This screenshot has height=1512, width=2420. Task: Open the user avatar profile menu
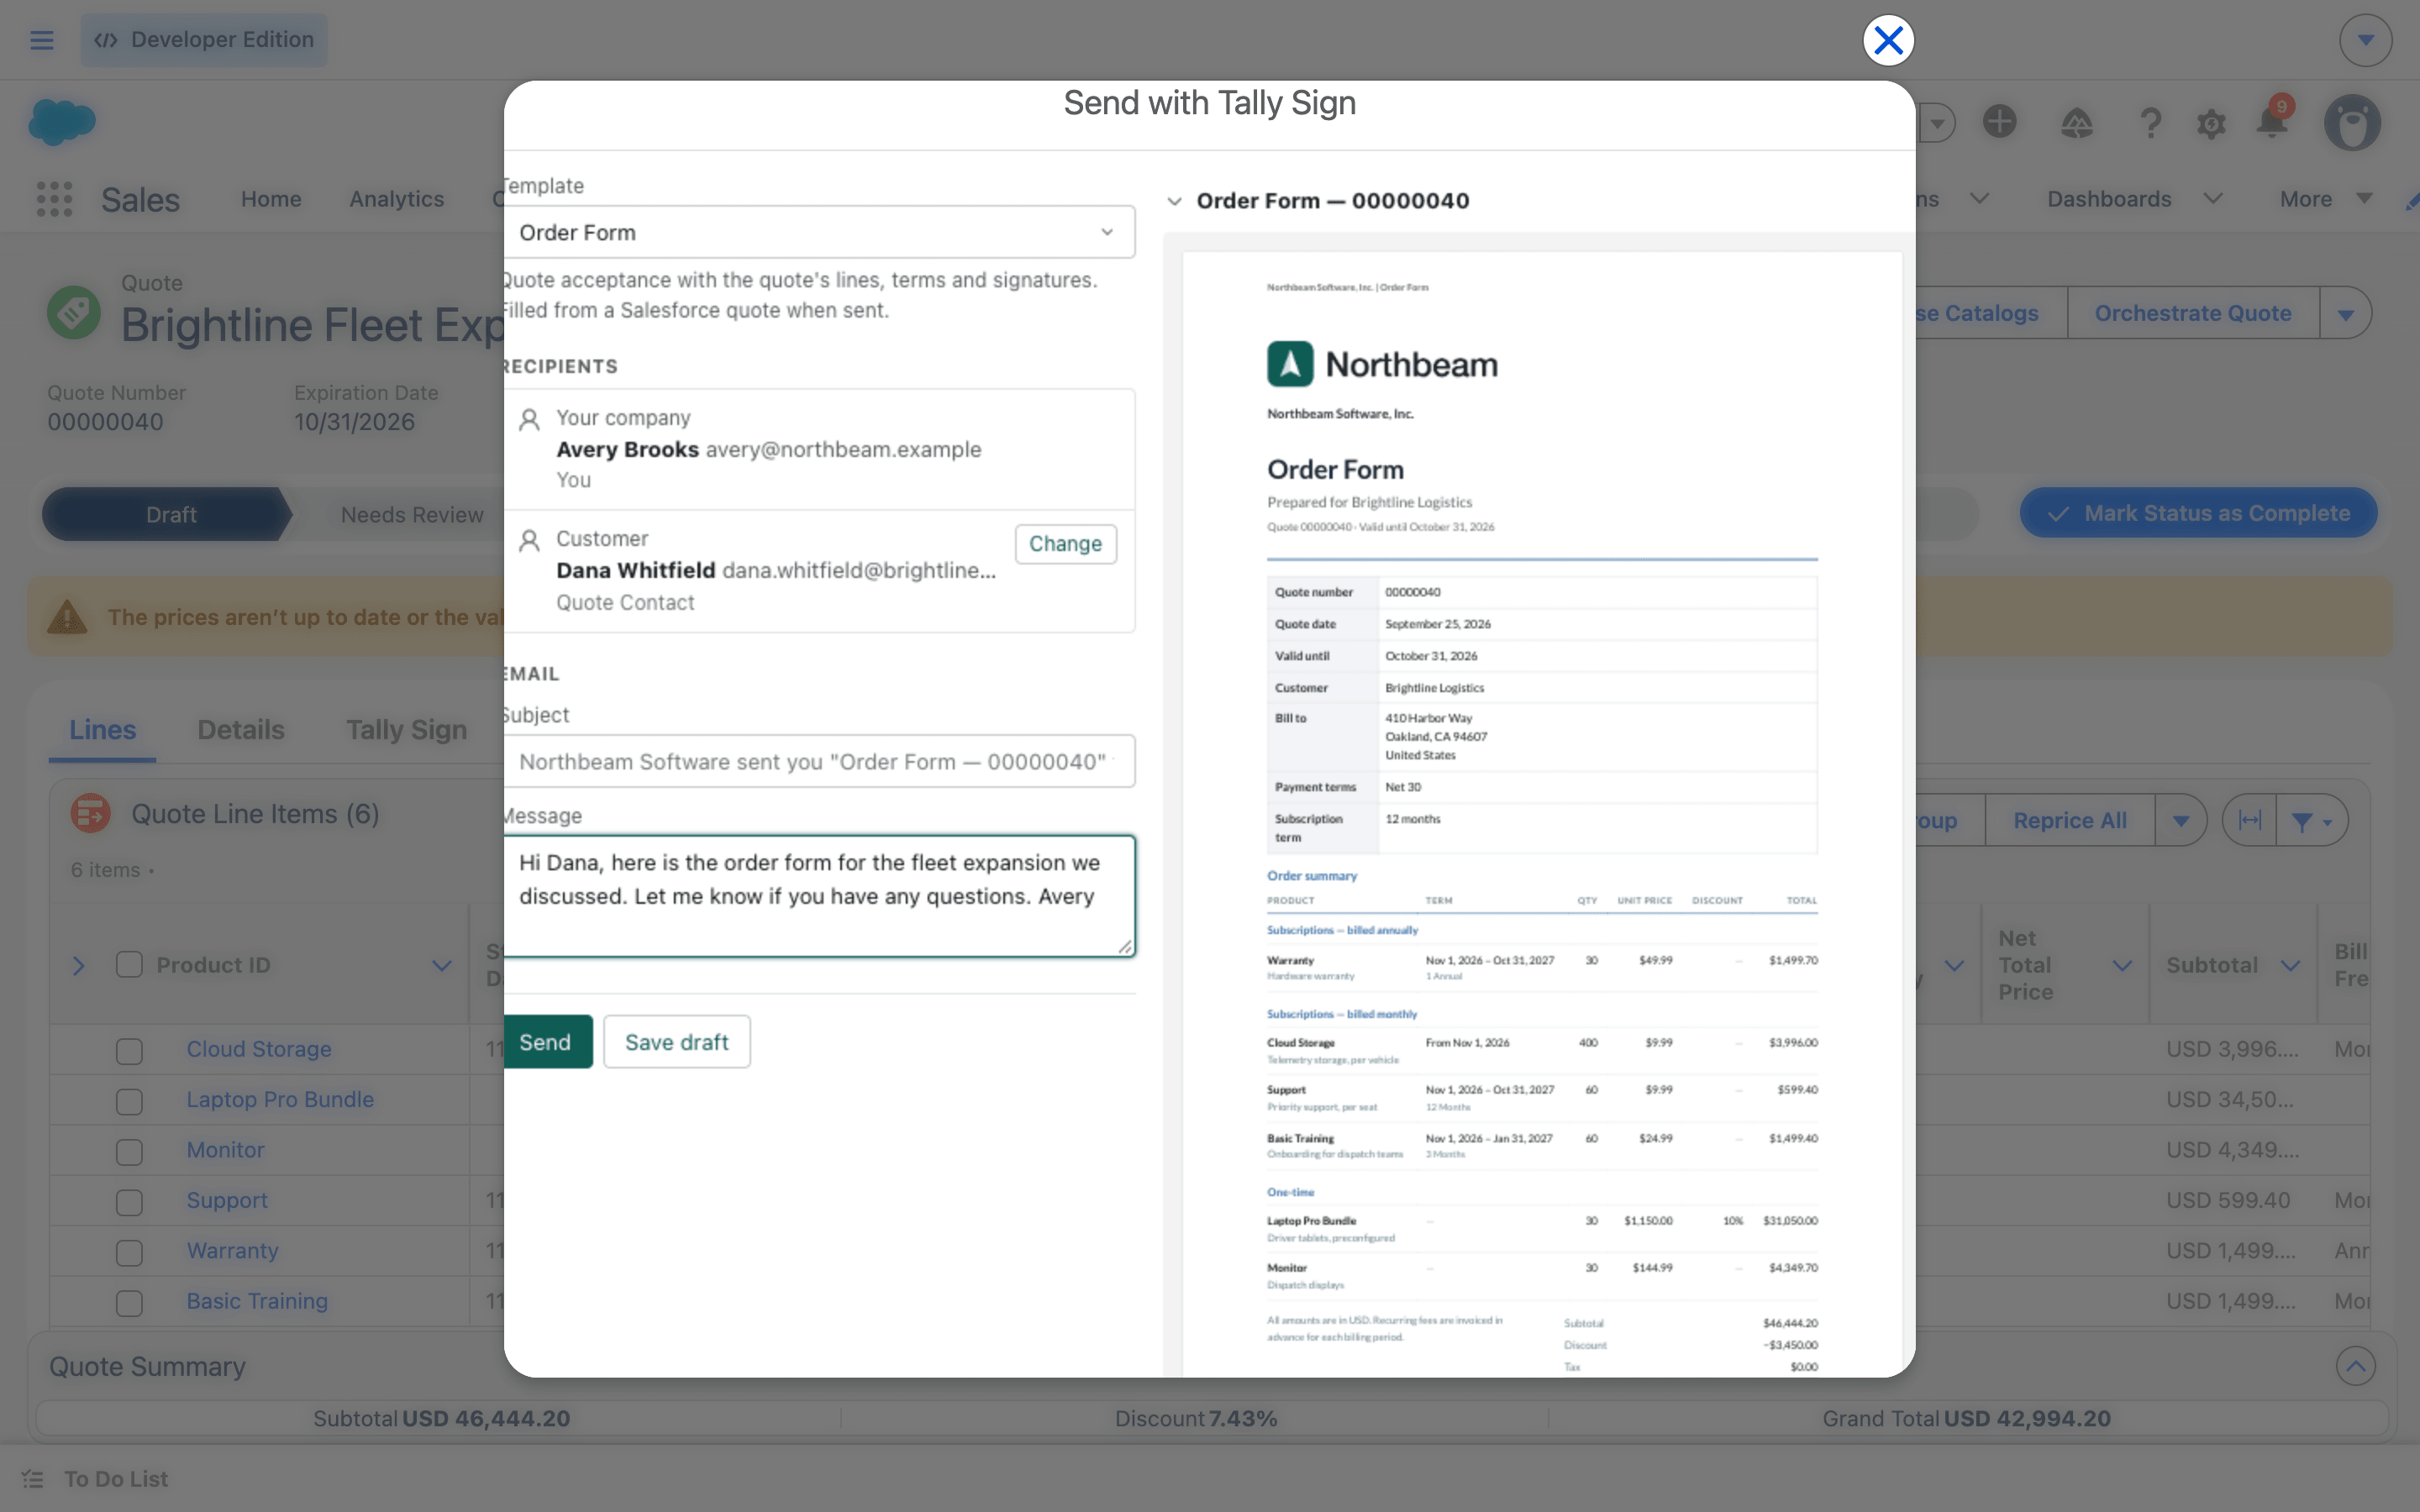(x=2352, y=123)
